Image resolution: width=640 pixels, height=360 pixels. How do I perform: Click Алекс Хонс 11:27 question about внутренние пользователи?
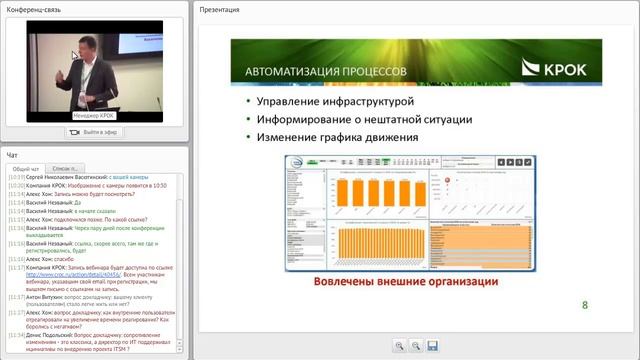coord(92,320)
